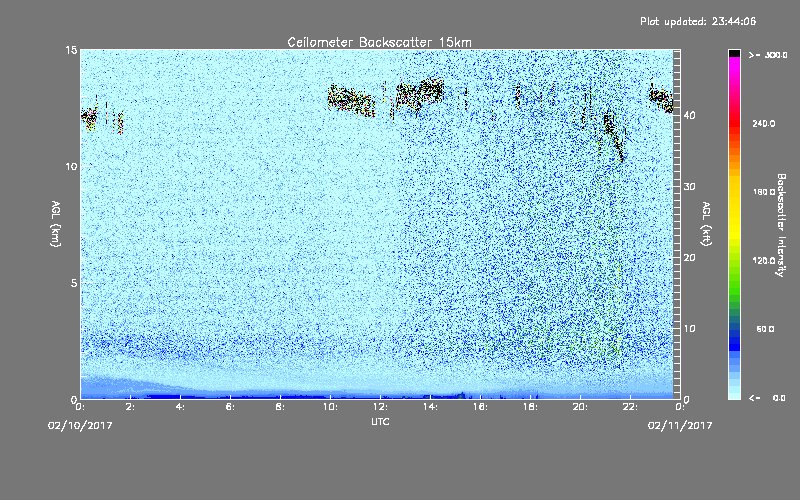
Task: Click the '>= 300.0' colorbar label
Action: (x=768, y=55)
